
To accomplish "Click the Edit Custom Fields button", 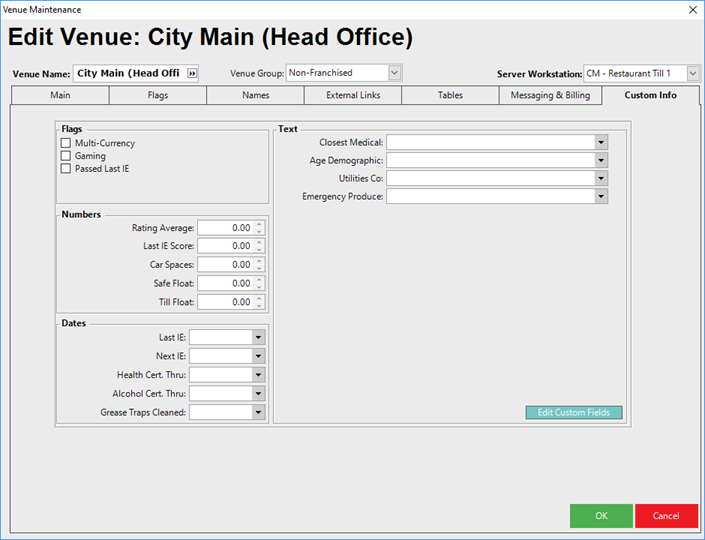I will (x=574, y=412).
